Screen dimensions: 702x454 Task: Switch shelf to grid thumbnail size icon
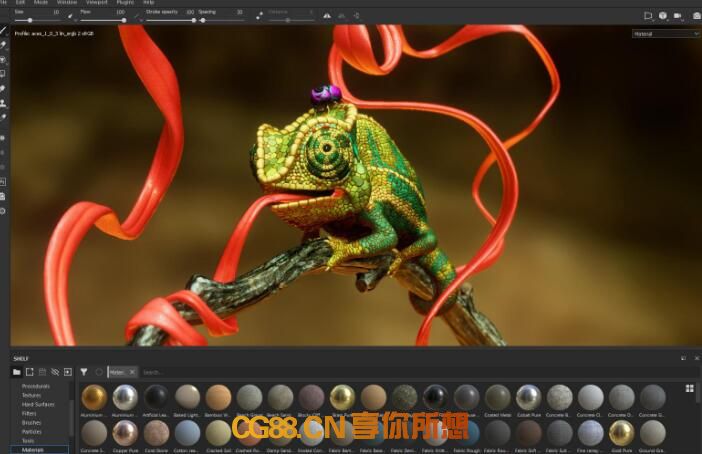point(689,388)
